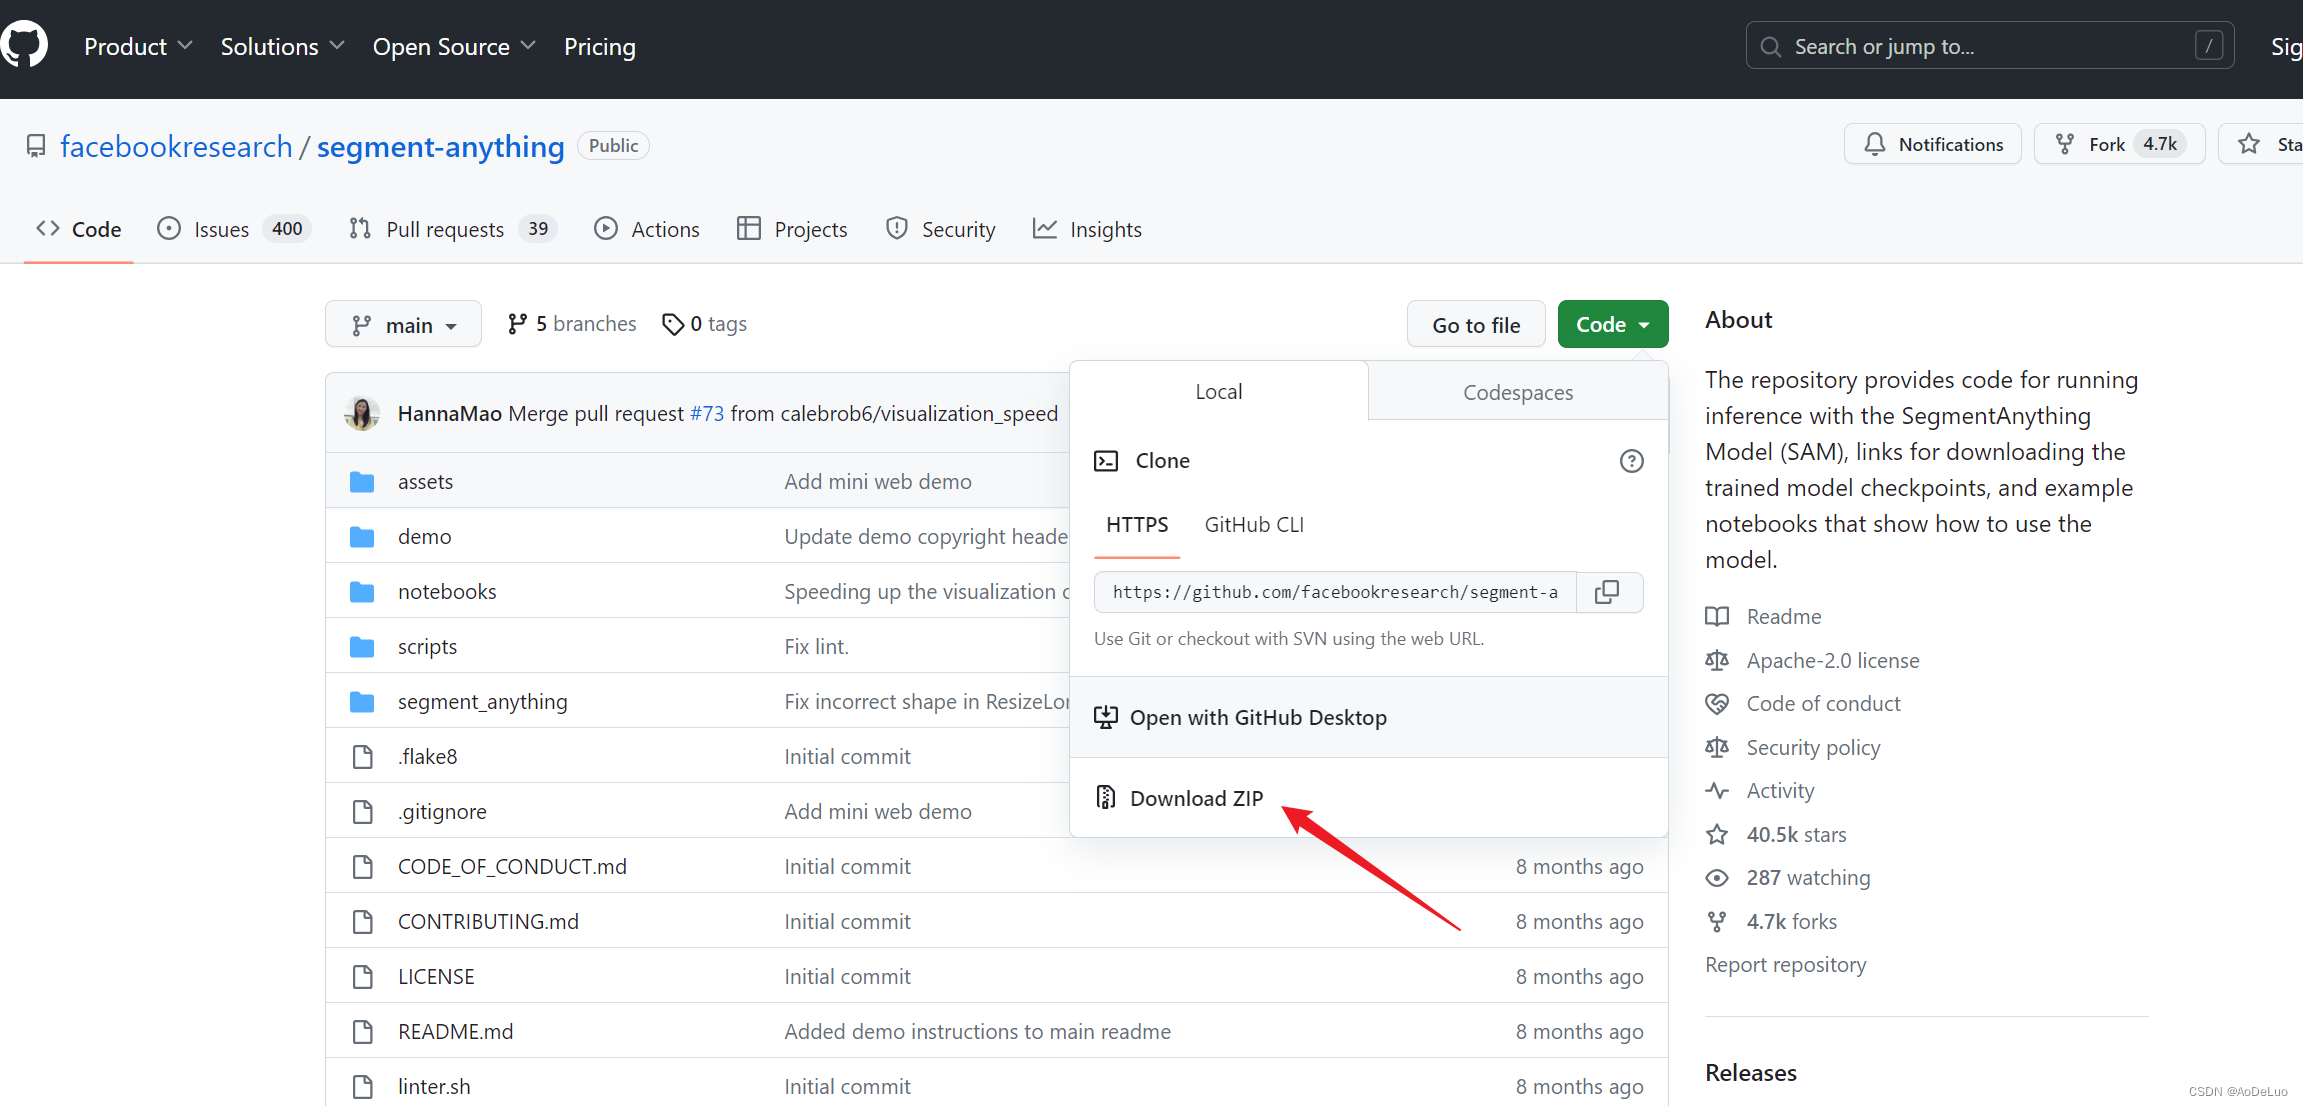Open the Security policy link
This screenshot has height=1106, width=2303.
click(x=1813, y=748)
